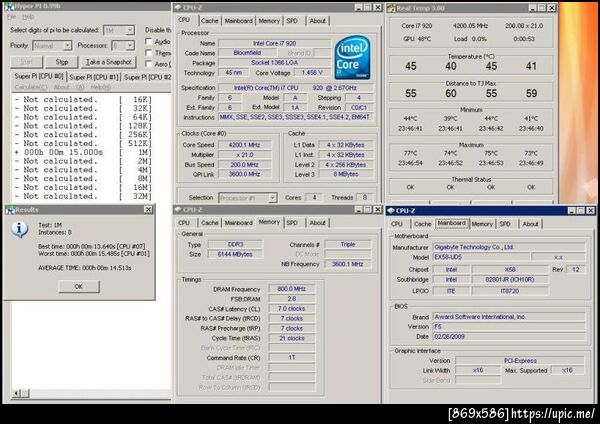Click the Results dialog info icon

[x=20, y=229]
